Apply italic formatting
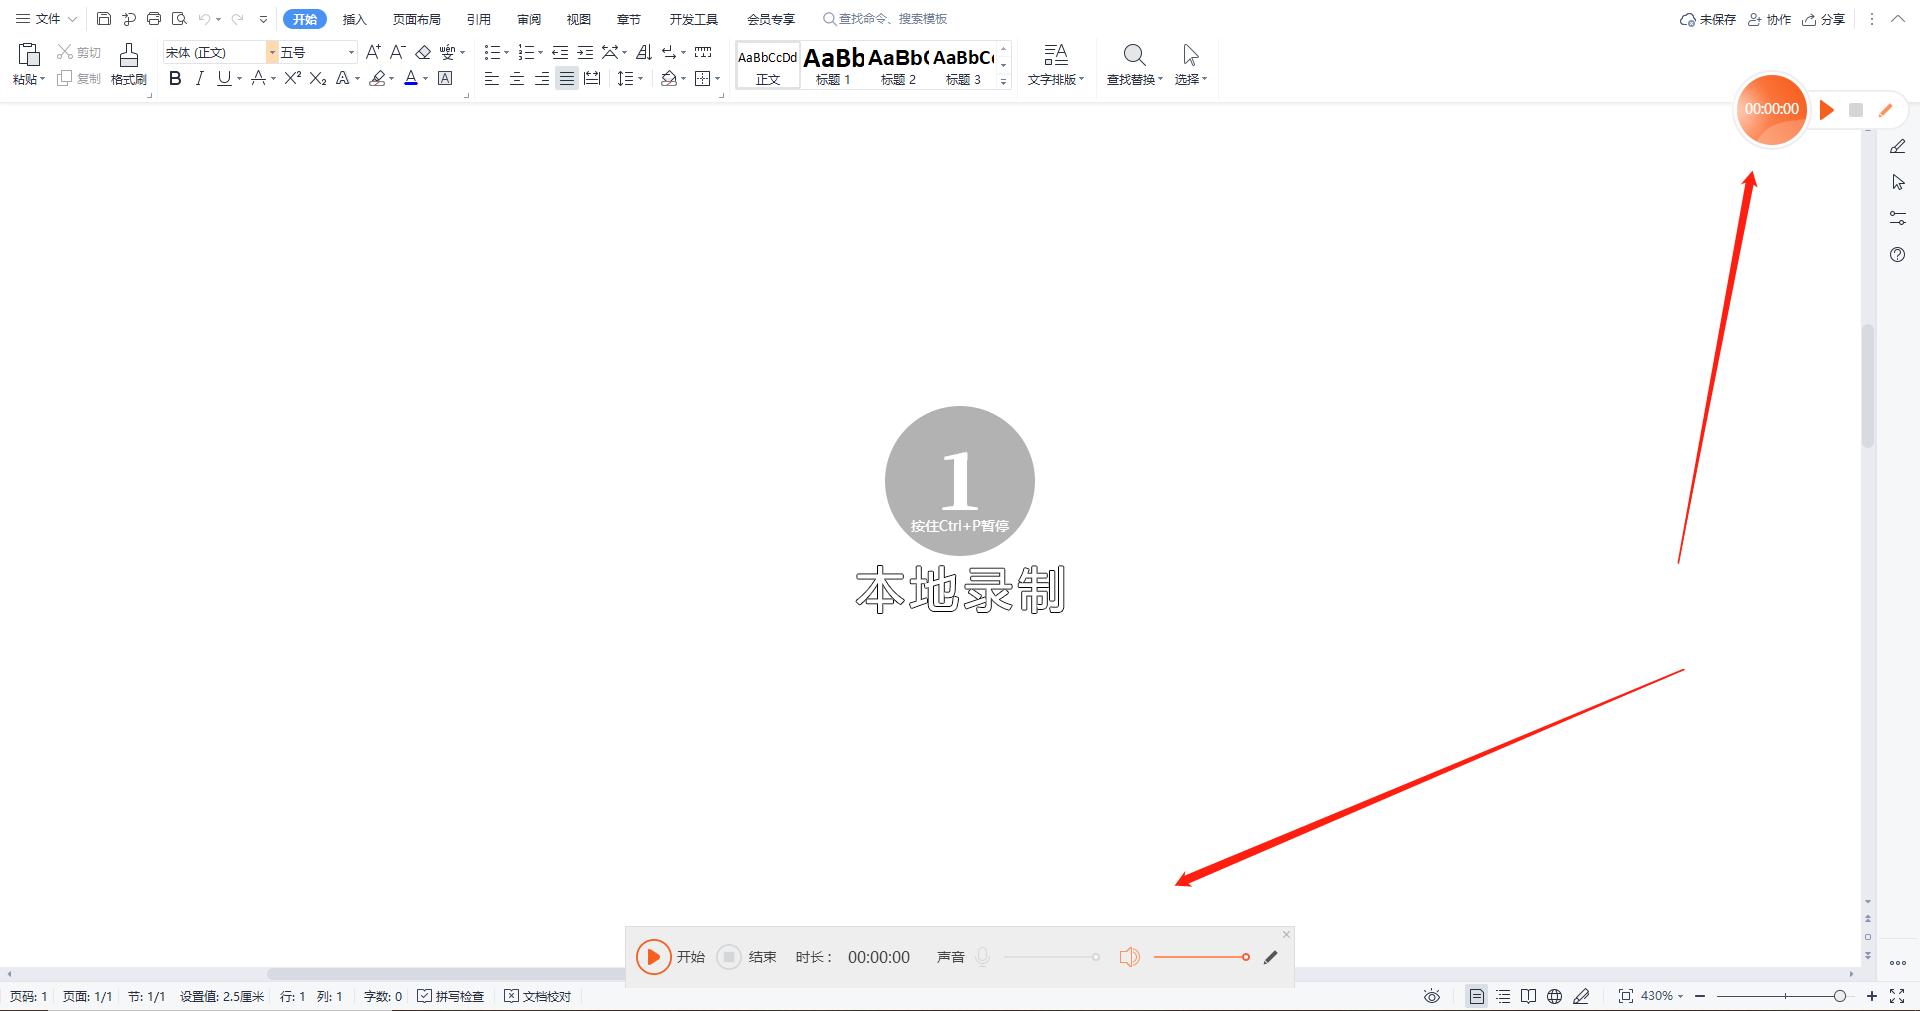Screen dimensions: 1920x1011 pyautogui.click(x=200, y=79)
